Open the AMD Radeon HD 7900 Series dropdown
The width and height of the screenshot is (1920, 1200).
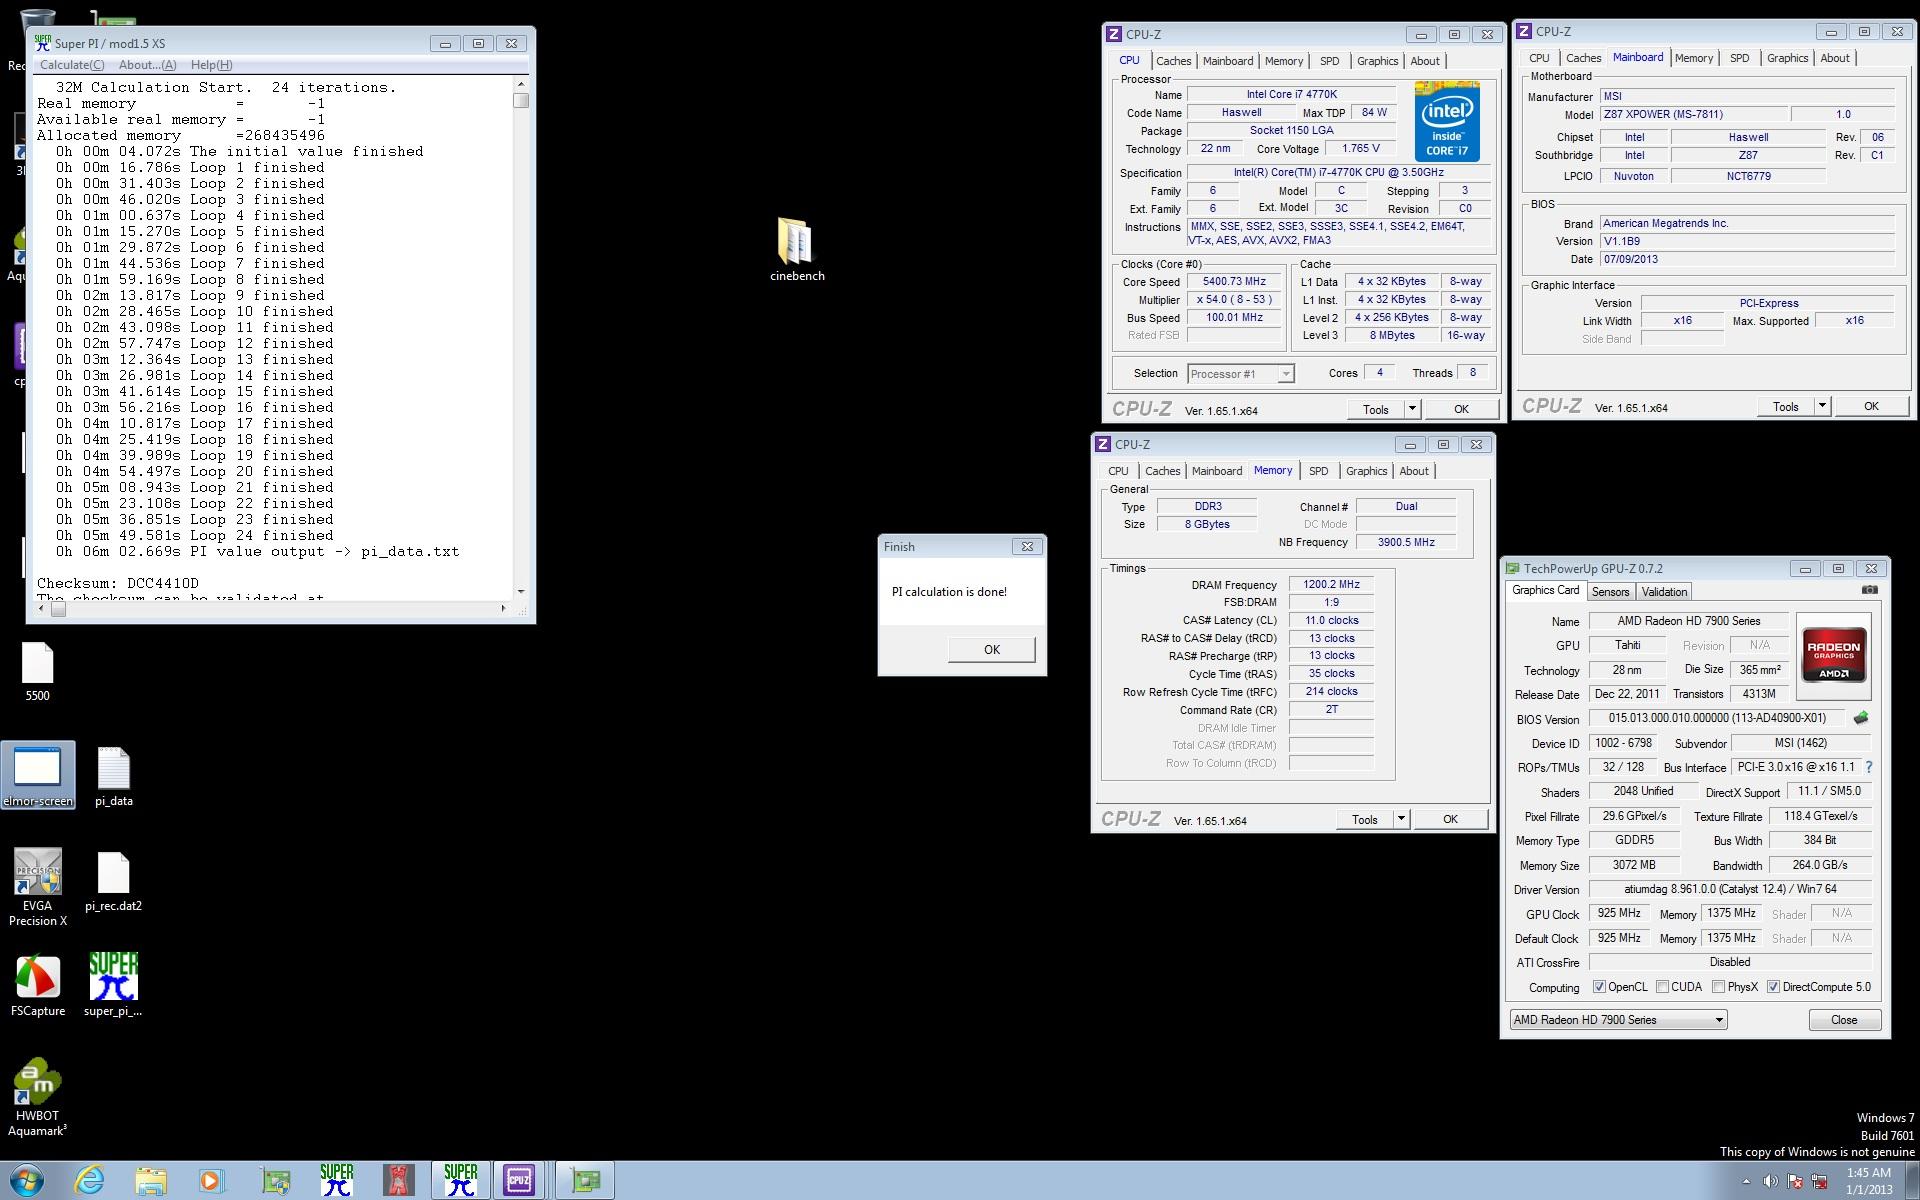click(x=1618, y=1020)
